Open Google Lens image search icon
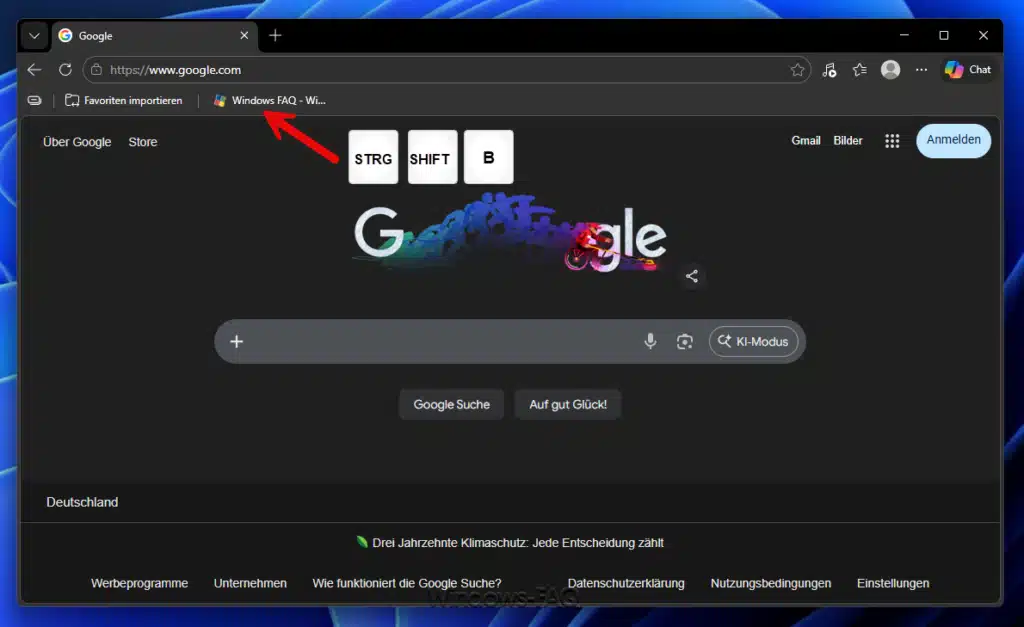 coord(684,341)
